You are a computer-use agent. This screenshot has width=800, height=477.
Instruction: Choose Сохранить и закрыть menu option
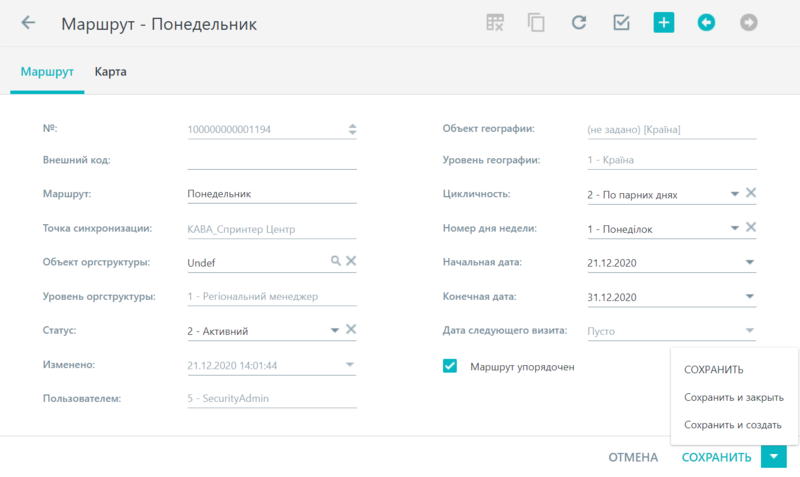click(734, 397)
